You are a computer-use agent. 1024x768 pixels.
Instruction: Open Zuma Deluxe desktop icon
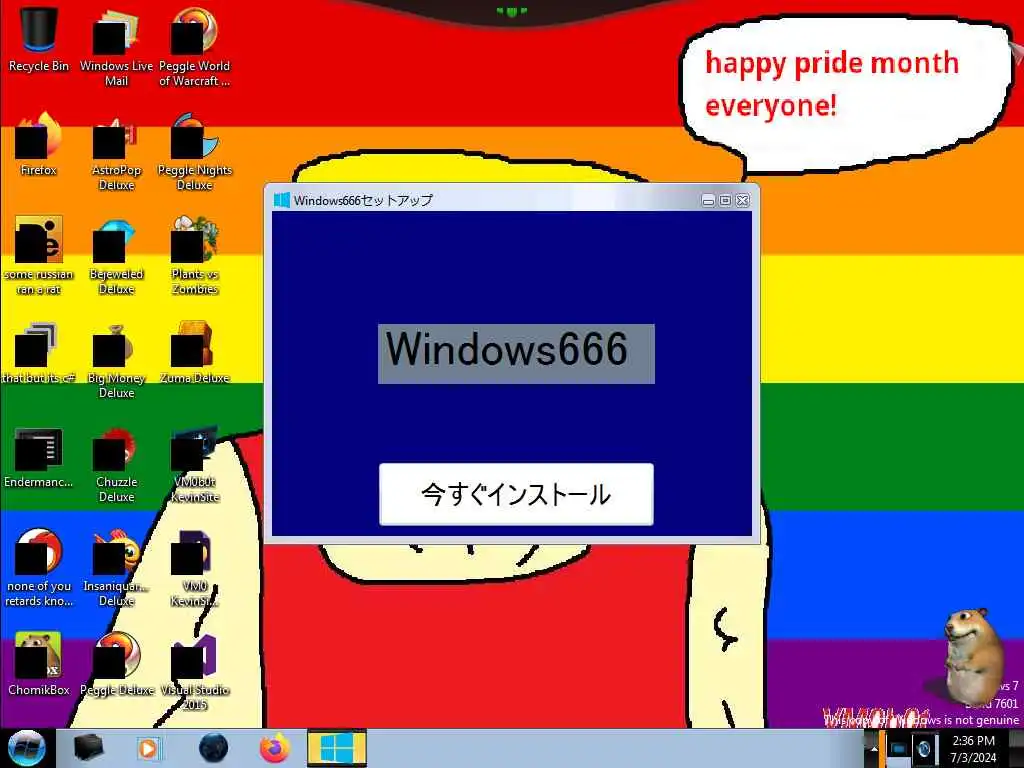194,353
